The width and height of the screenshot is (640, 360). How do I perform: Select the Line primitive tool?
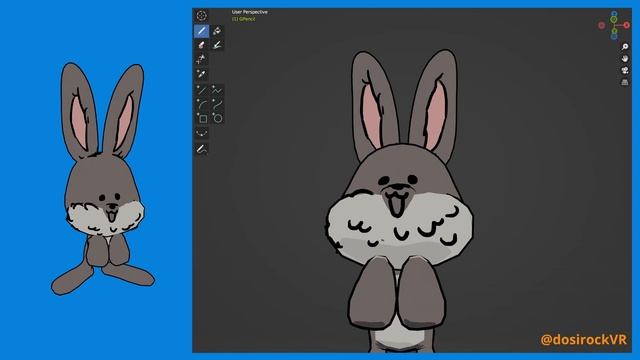[201, 90]
